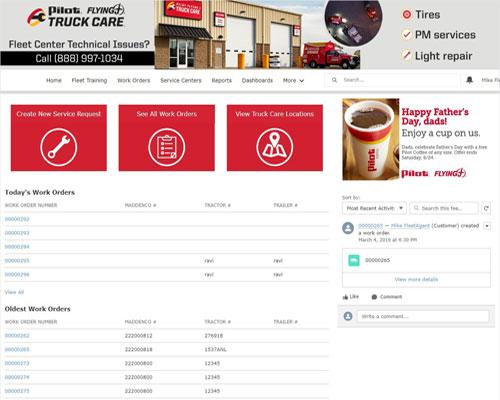
Task: Click the Oldest Work Orders heading
Action: 38,309
